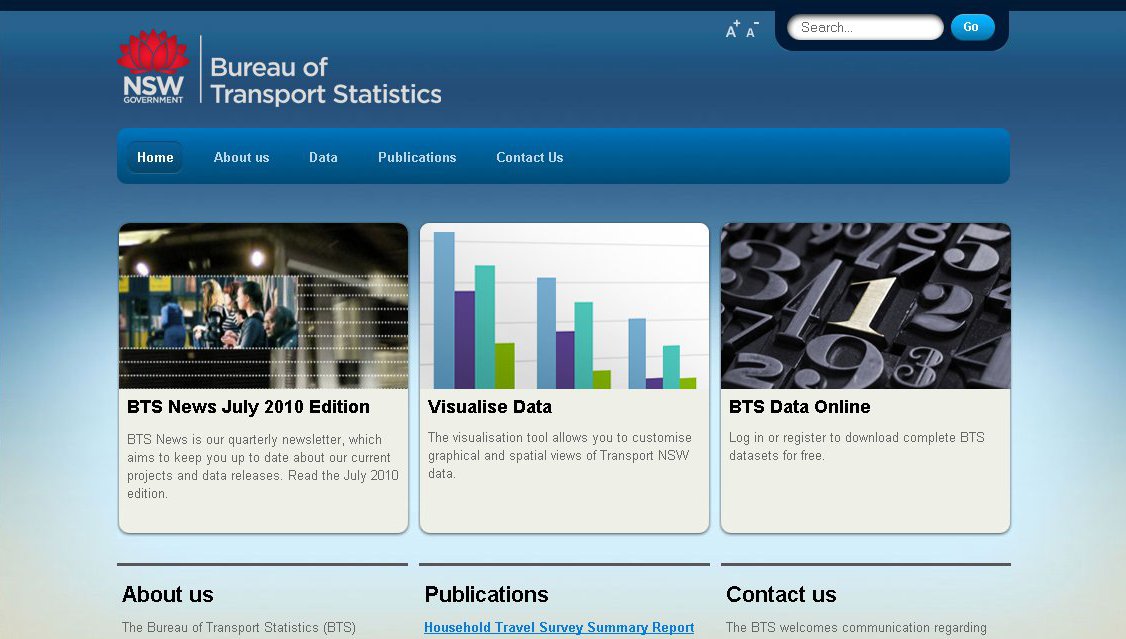Select the Home navigation tab

pyautogui.click(x=154, y=157)
